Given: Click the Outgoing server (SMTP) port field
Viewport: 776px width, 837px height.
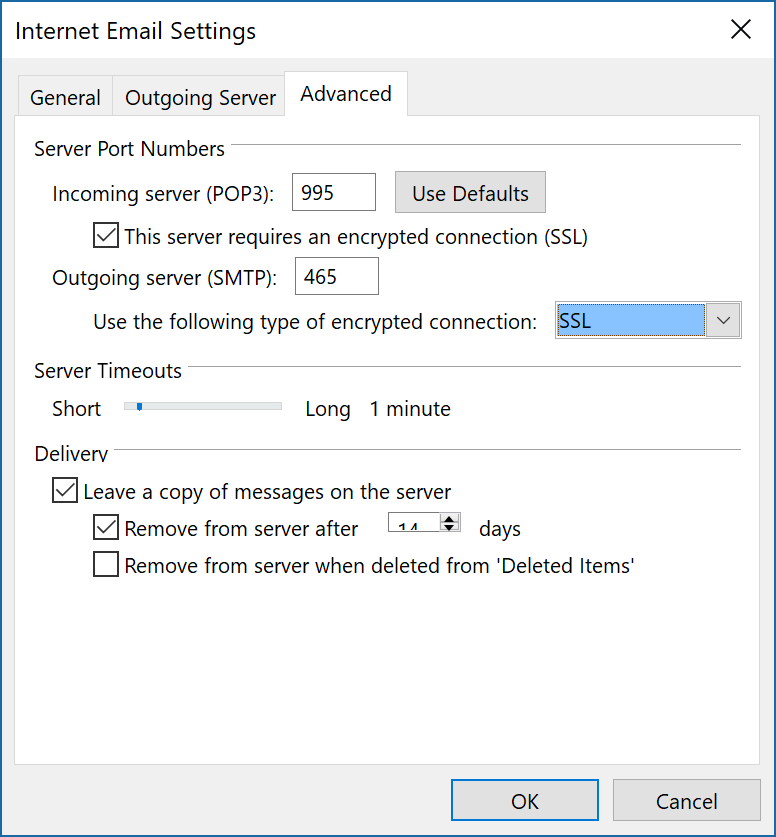Looking at the screenshot, I should pyautogui.click(x=336, y=277).
